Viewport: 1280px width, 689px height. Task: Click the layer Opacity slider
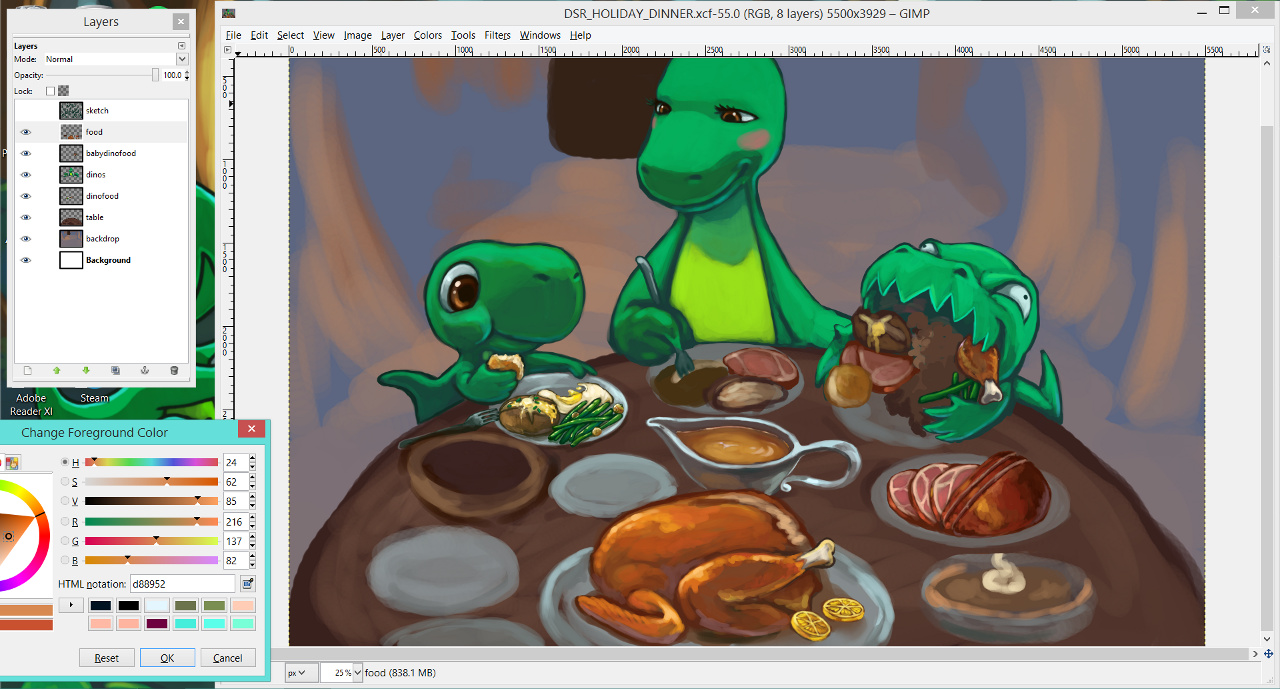101,75
